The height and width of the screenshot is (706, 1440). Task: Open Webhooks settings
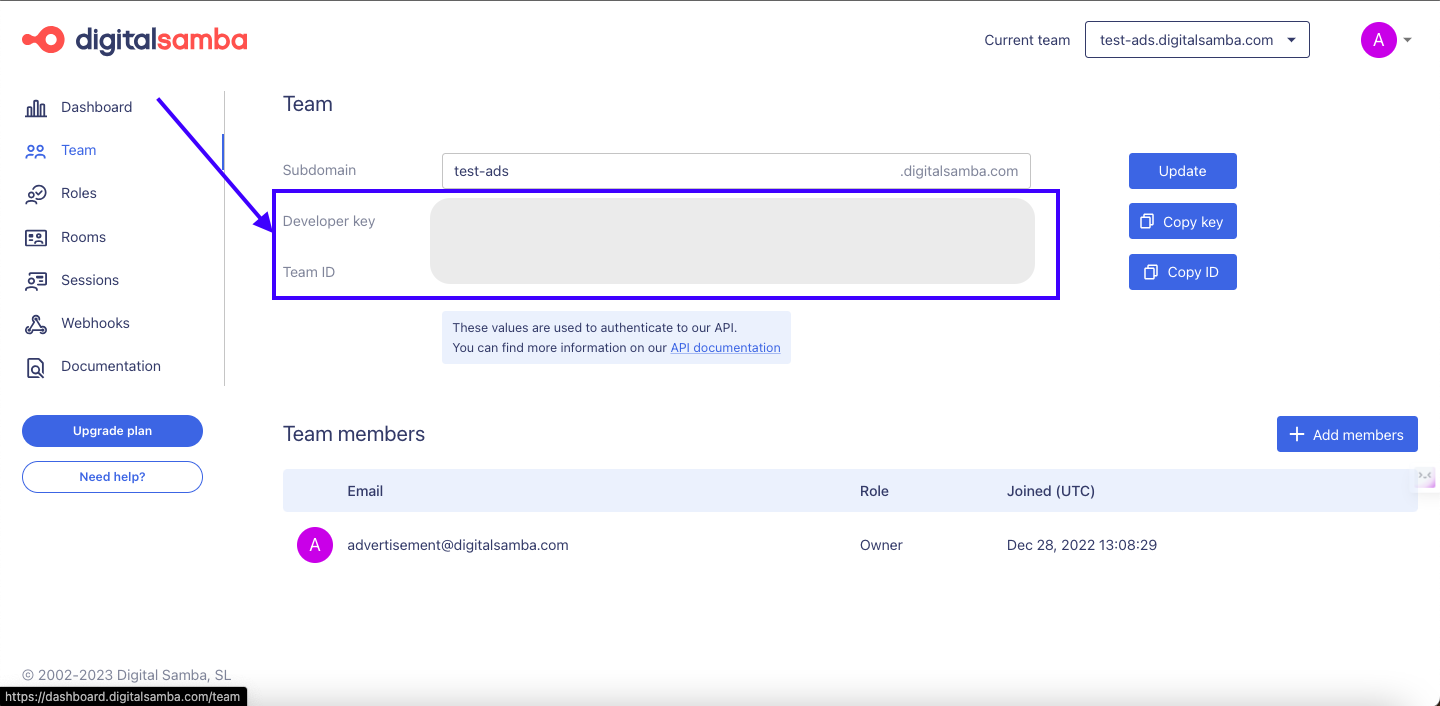pyautogui.click(x=95, y=323)
